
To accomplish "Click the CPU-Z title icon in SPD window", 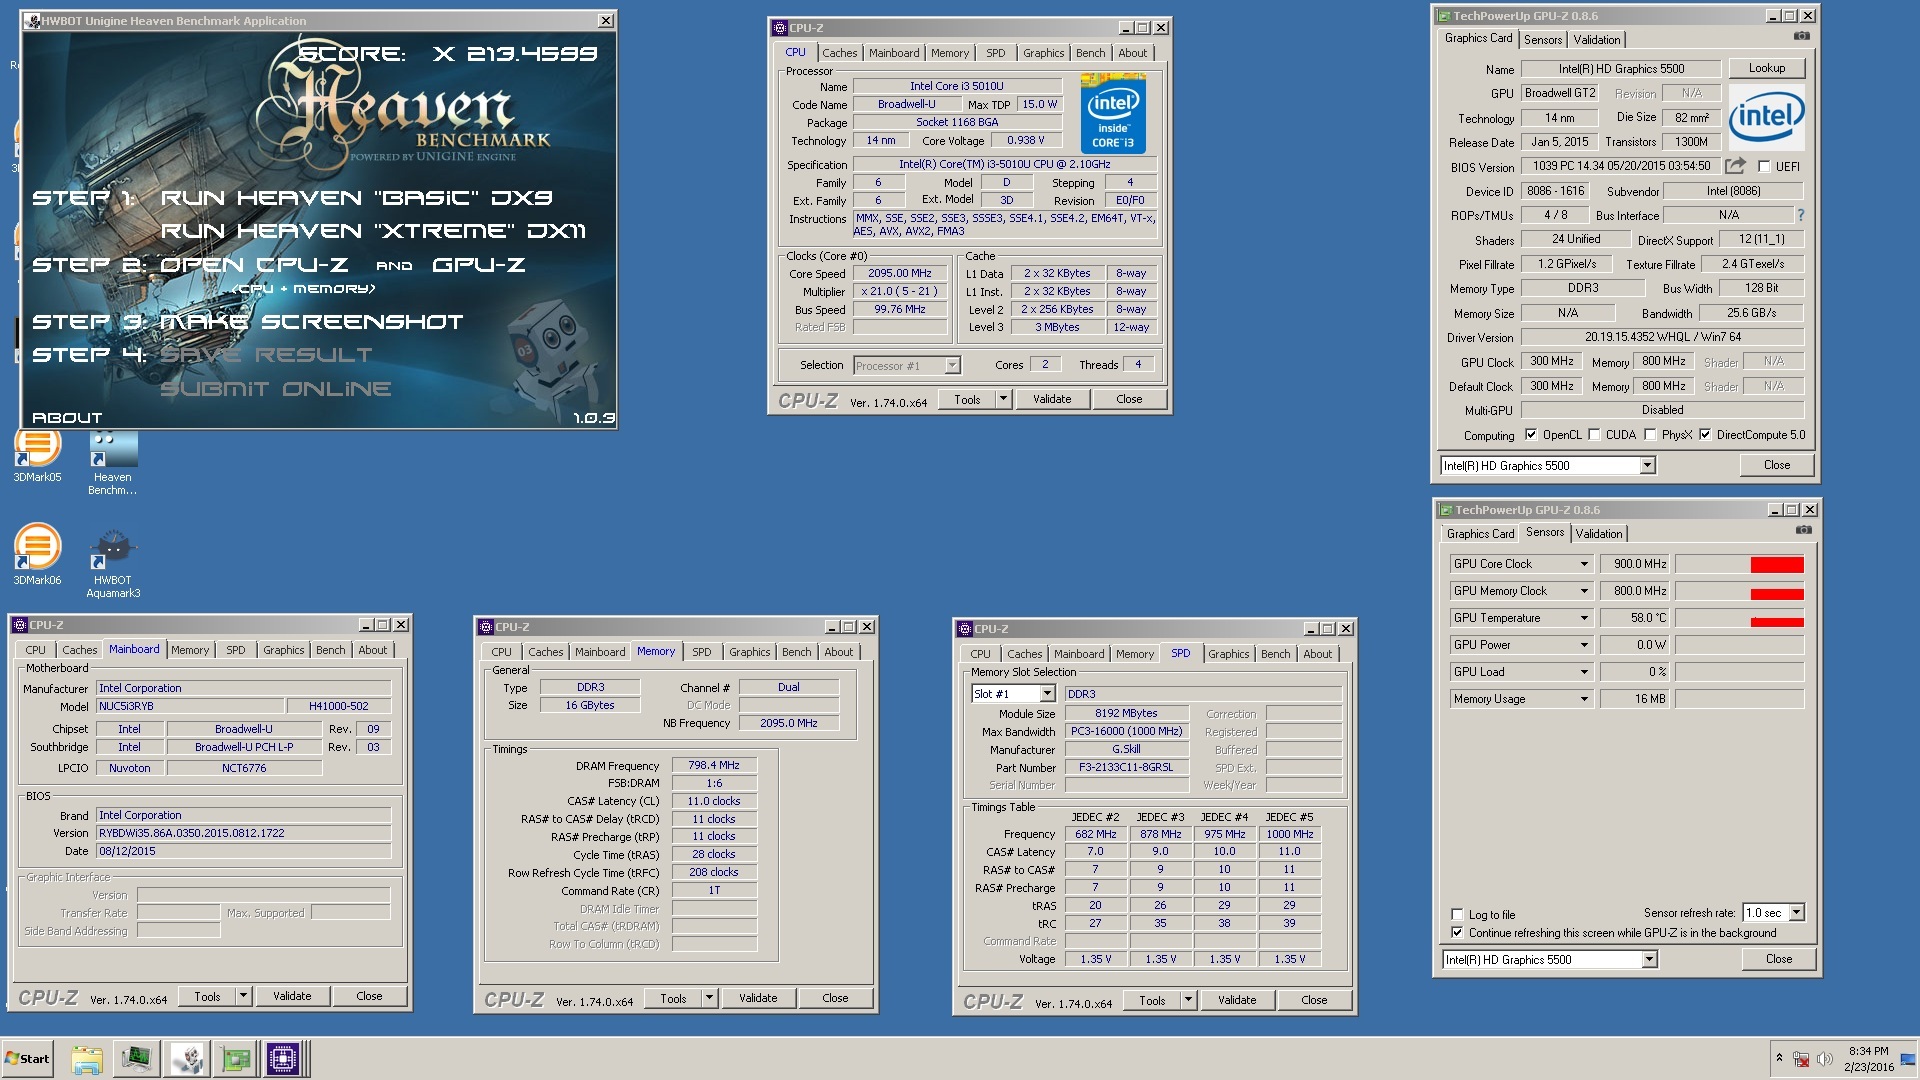I will coord(965,629).
